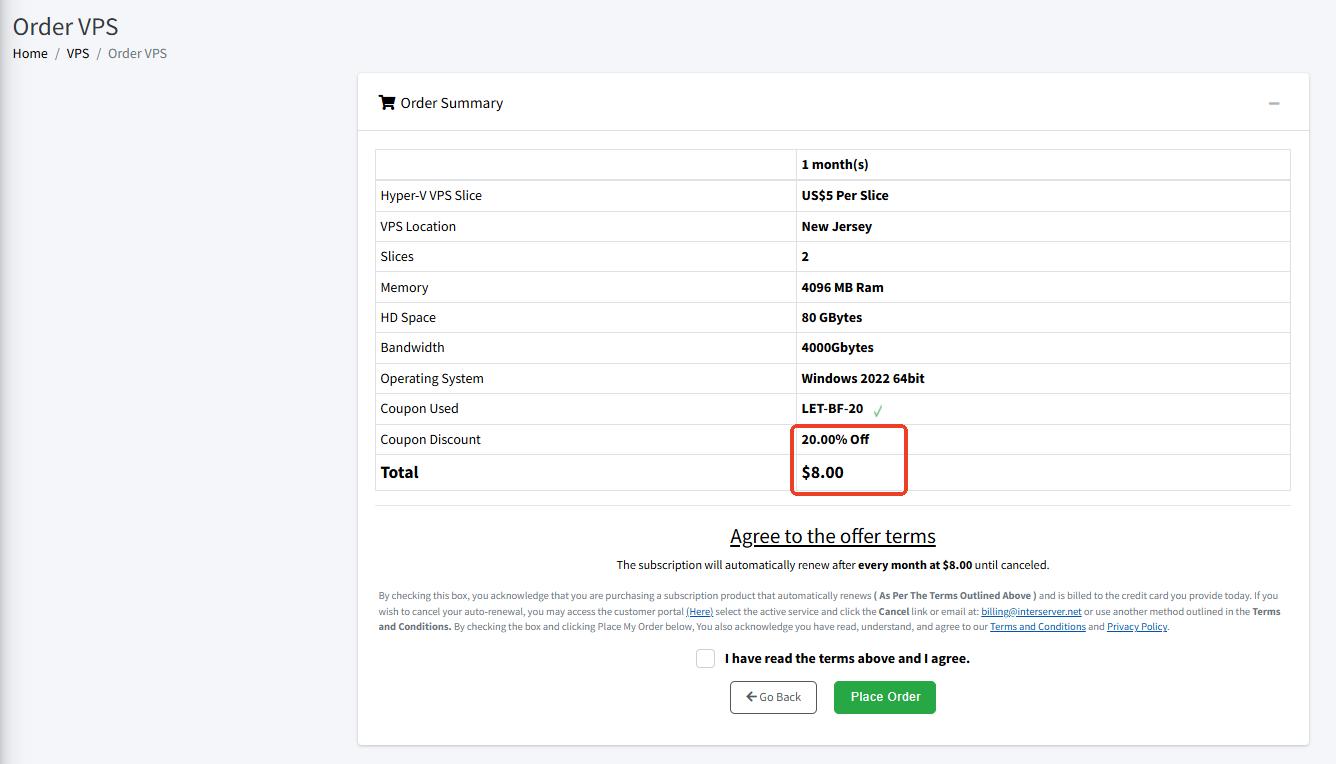Open the Terms and Conditions link
The height and width of the screenshot is (764, 1336).
tap(1037, 627)
